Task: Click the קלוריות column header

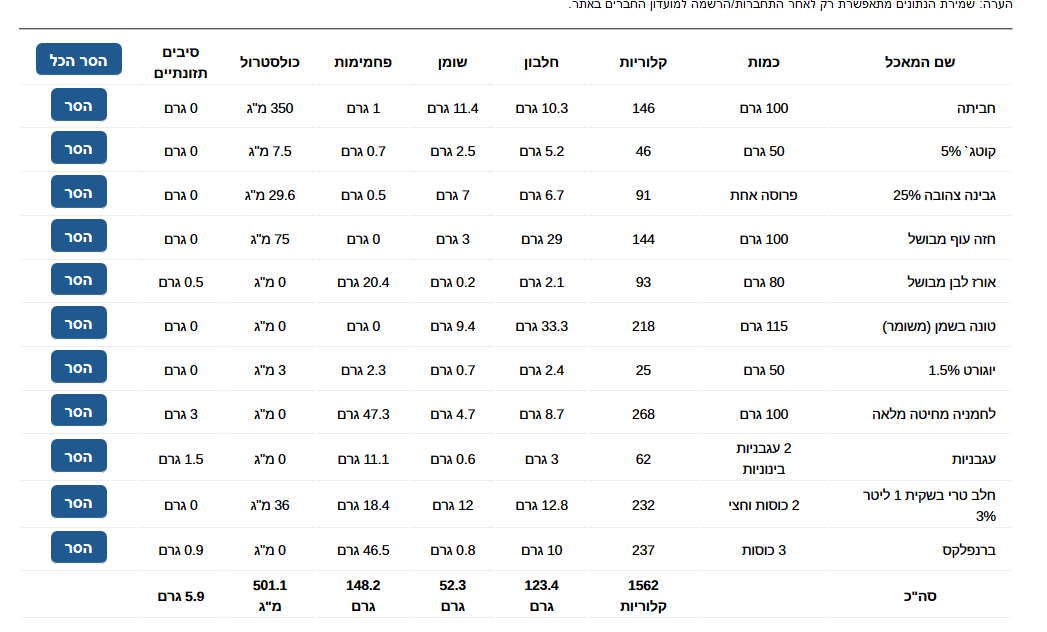Action: [643, 62]
